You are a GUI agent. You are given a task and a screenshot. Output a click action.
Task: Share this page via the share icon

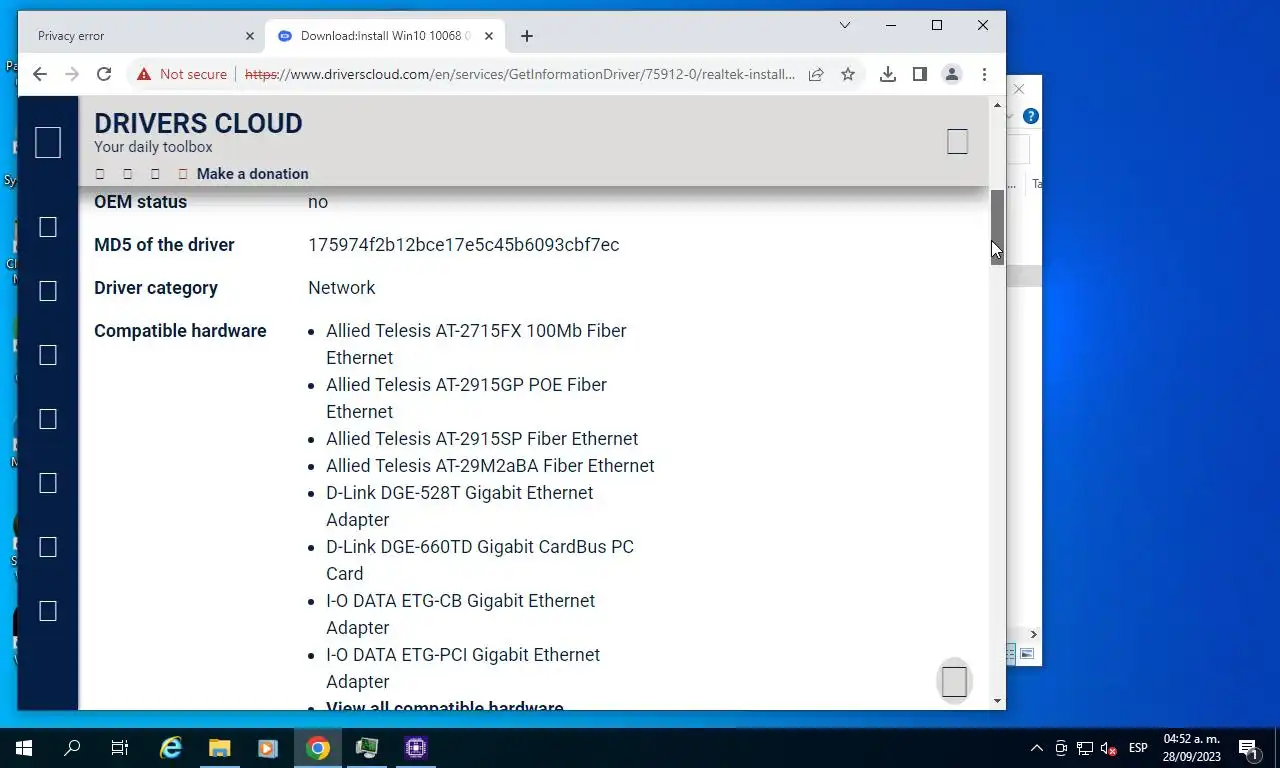(x=816, y=74)
